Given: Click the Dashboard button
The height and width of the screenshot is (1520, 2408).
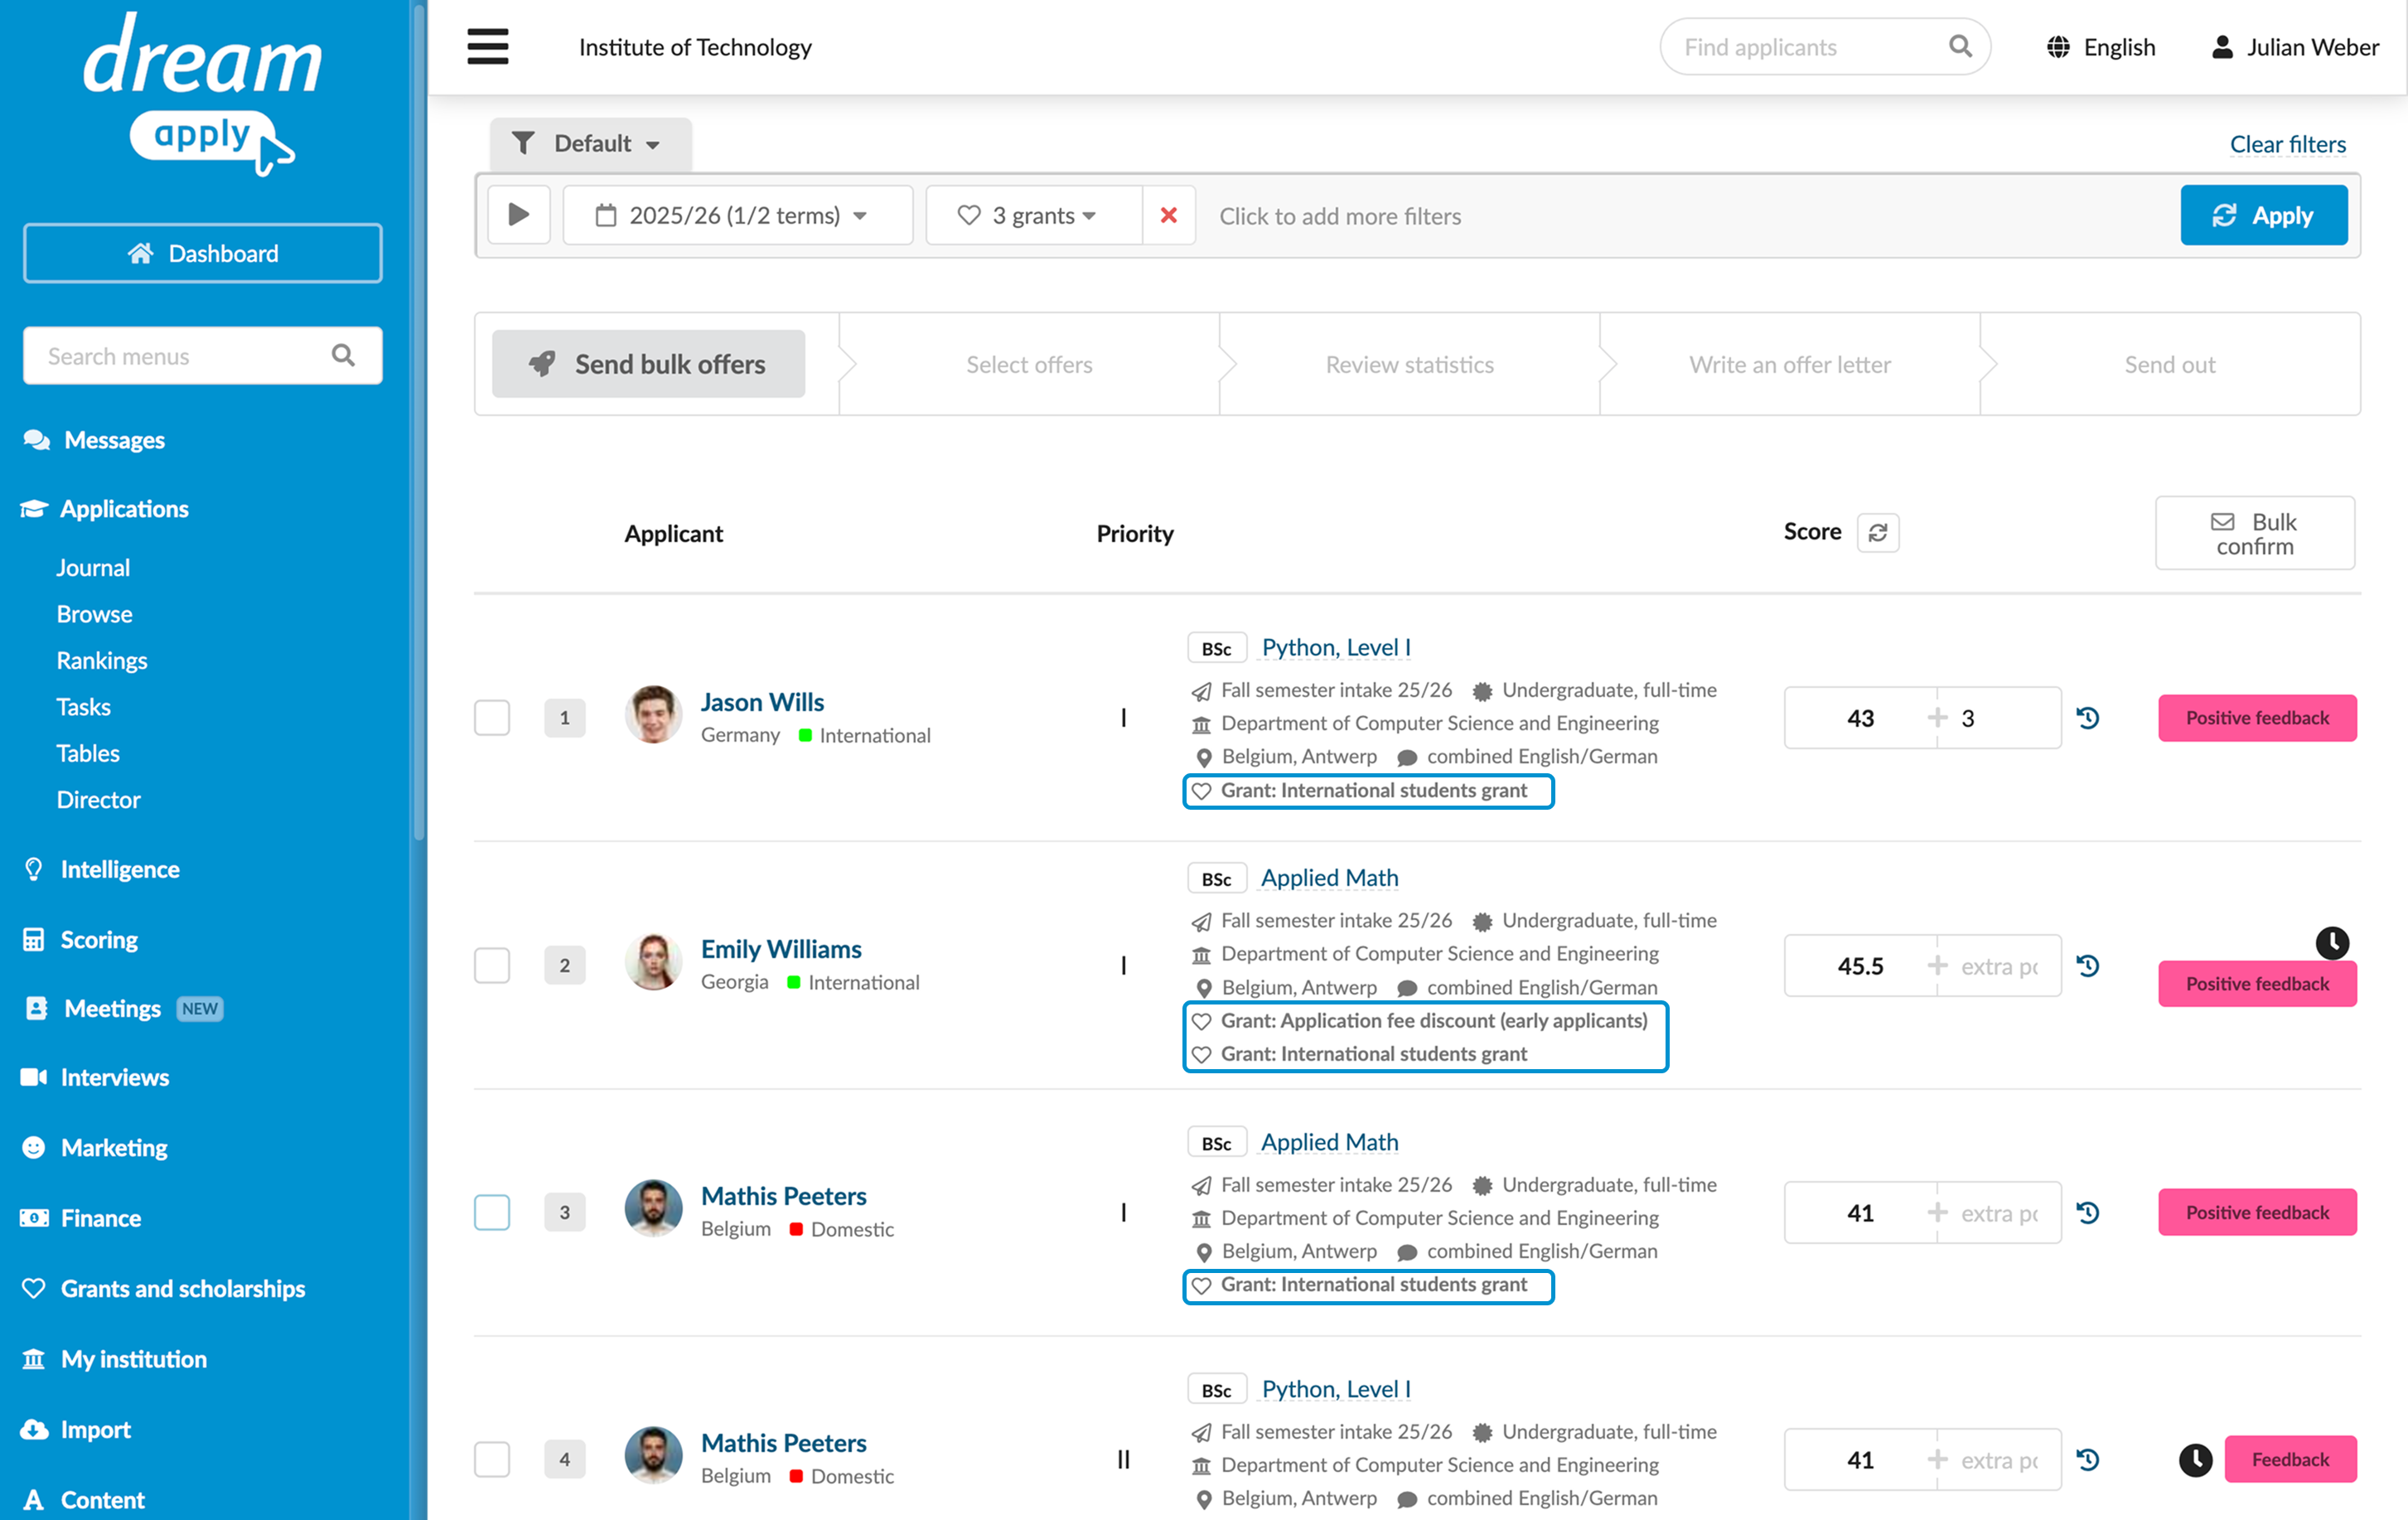Looking at the screenshot, I should (x=203, y=253).
